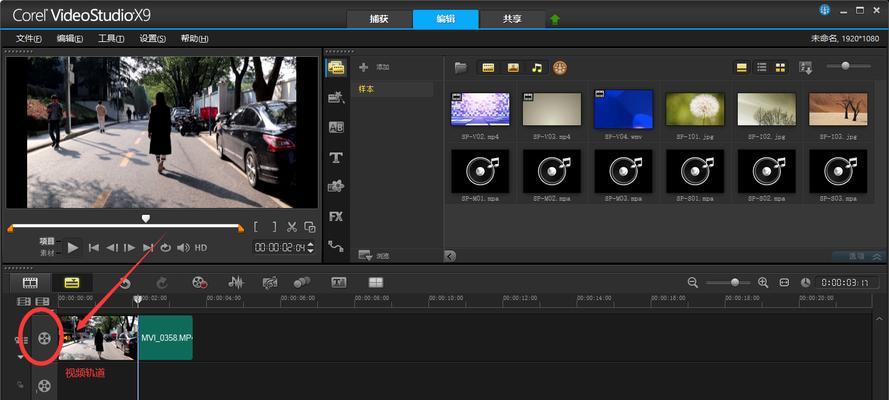Fit project in timeline window
The height and width of the screenshot is (400, 889).
pos(784,282)
